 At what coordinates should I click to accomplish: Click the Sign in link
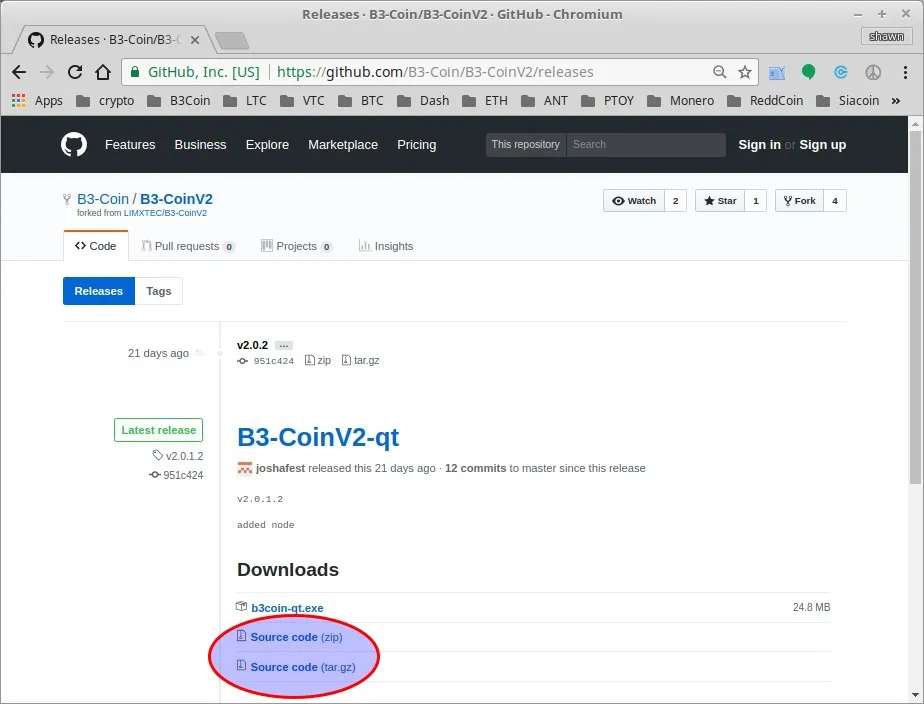click(759, 144)
